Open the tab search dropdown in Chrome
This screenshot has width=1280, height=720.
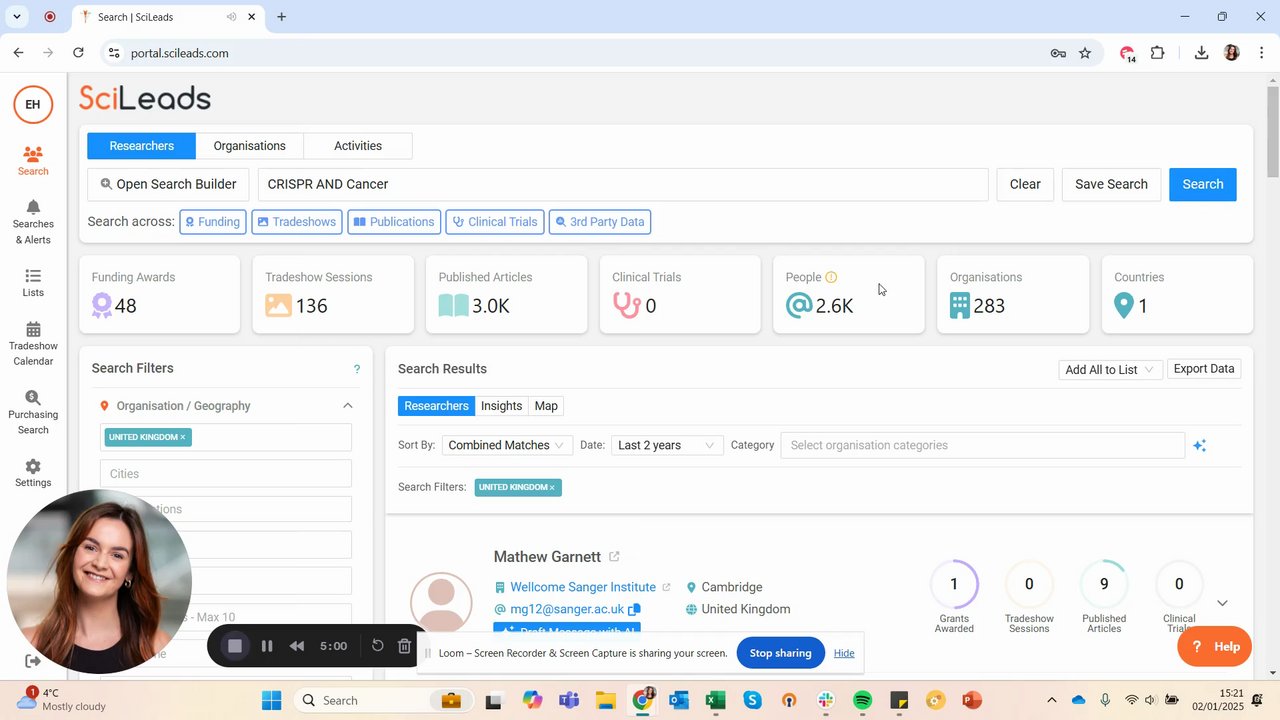point(17,17)
